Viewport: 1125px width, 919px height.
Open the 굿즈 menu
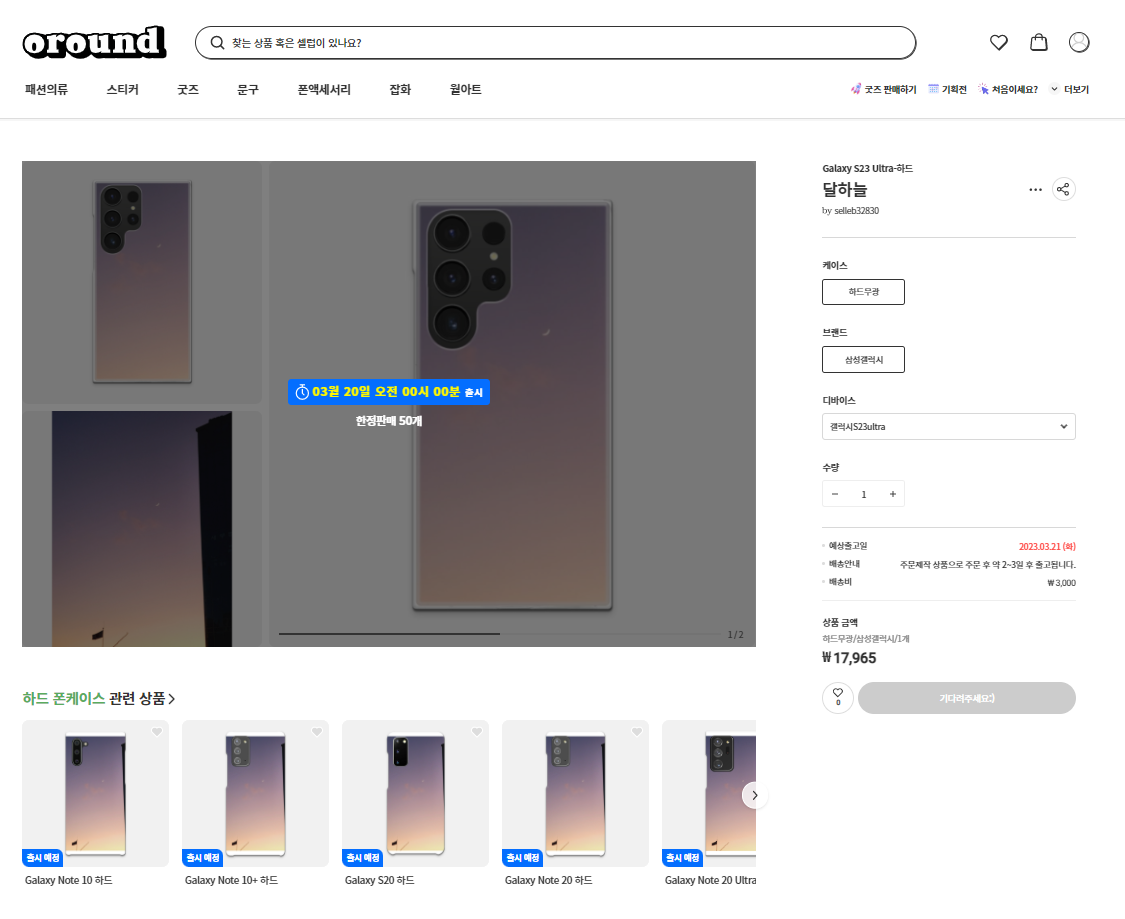(x=188, y=89)
